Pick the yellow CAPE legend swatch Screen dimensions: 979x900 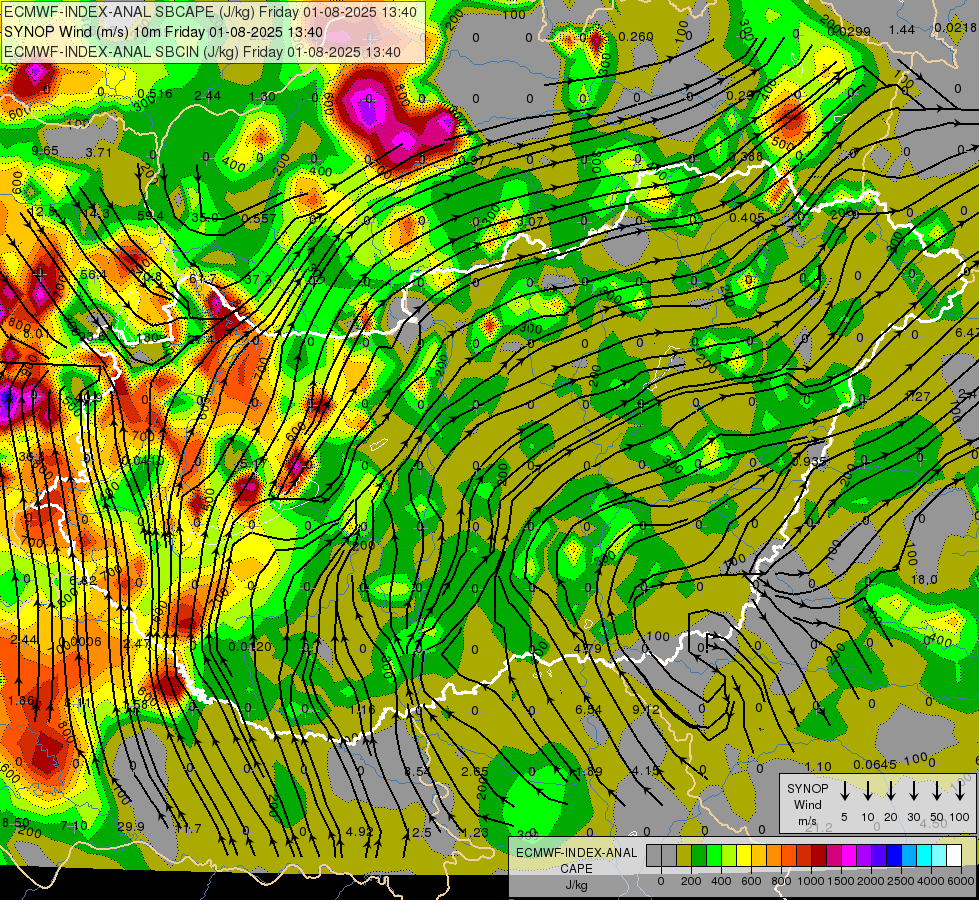click(x=744, y=855)
